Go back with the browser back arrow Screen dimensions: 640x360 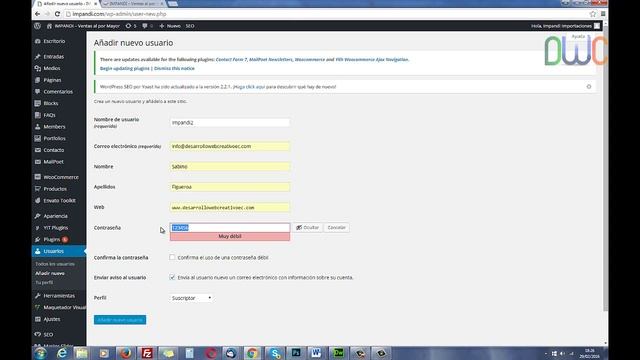[x=38, y=14]
